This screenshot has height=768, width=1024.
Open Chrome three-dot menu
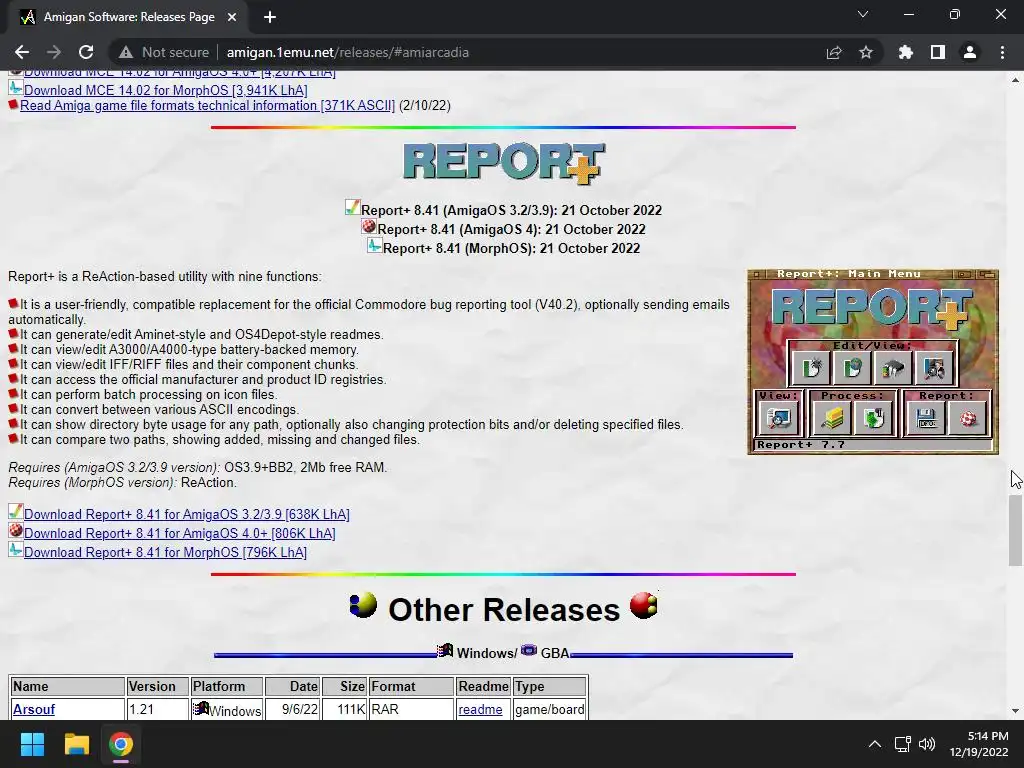pyautogui.click(x=1002, y=52)
